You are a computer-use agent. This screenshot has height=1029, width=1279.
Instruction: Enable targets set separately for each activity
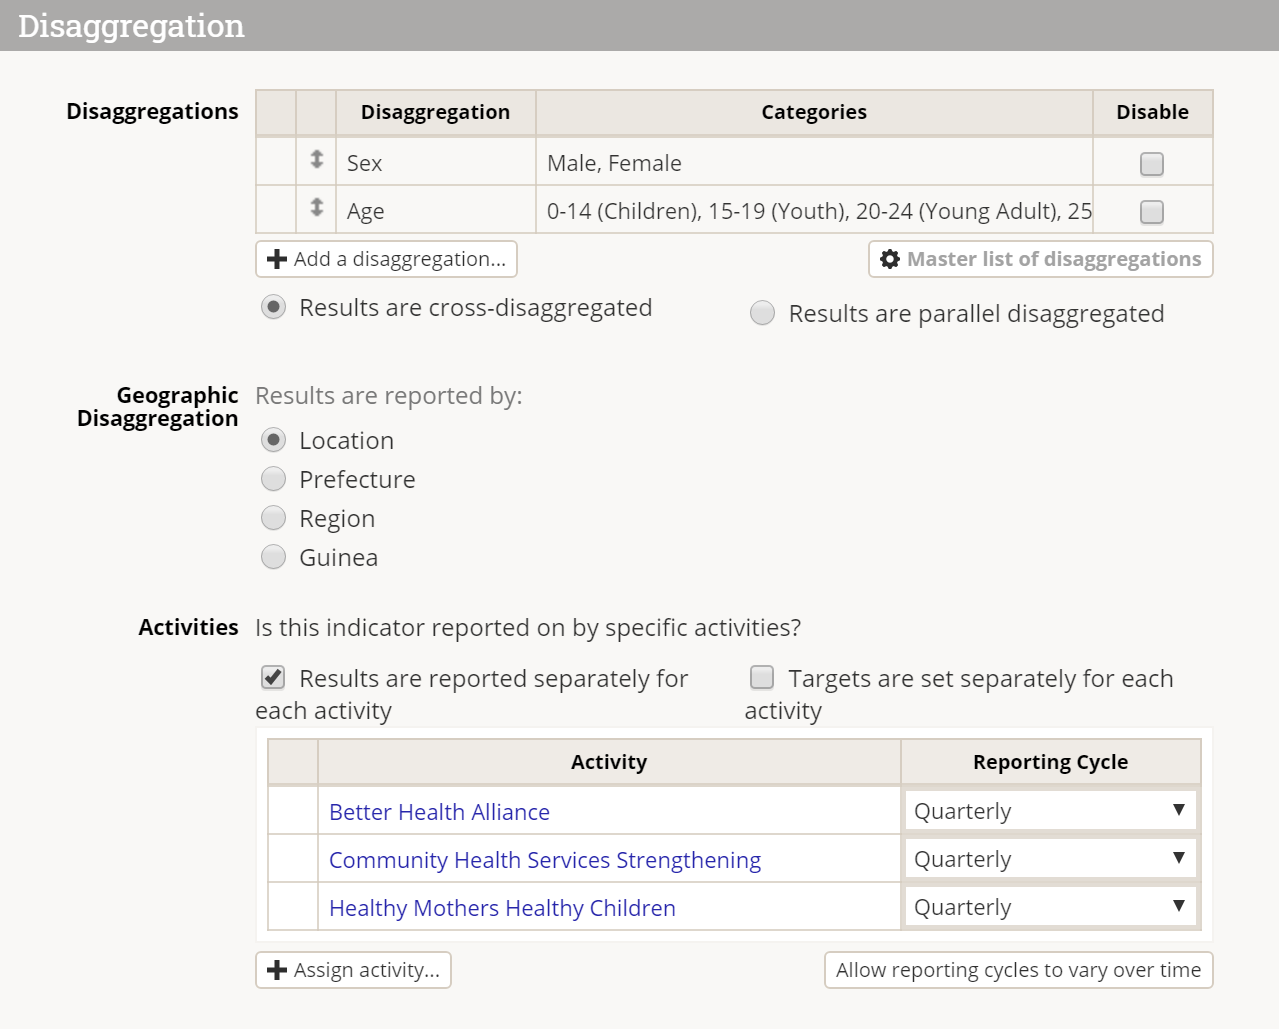tap(762, 678)
